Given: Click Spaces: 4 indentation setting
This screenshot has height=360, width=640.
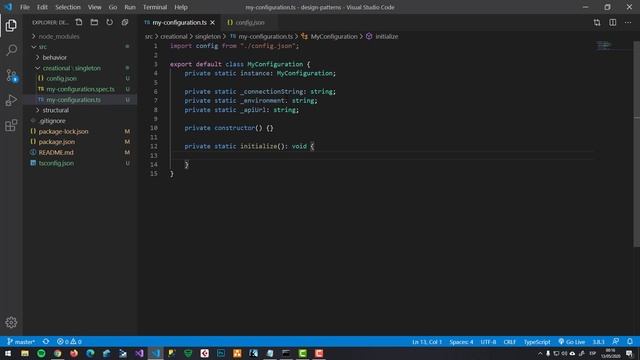Looking at the screenshot, I should coord(461,342).
